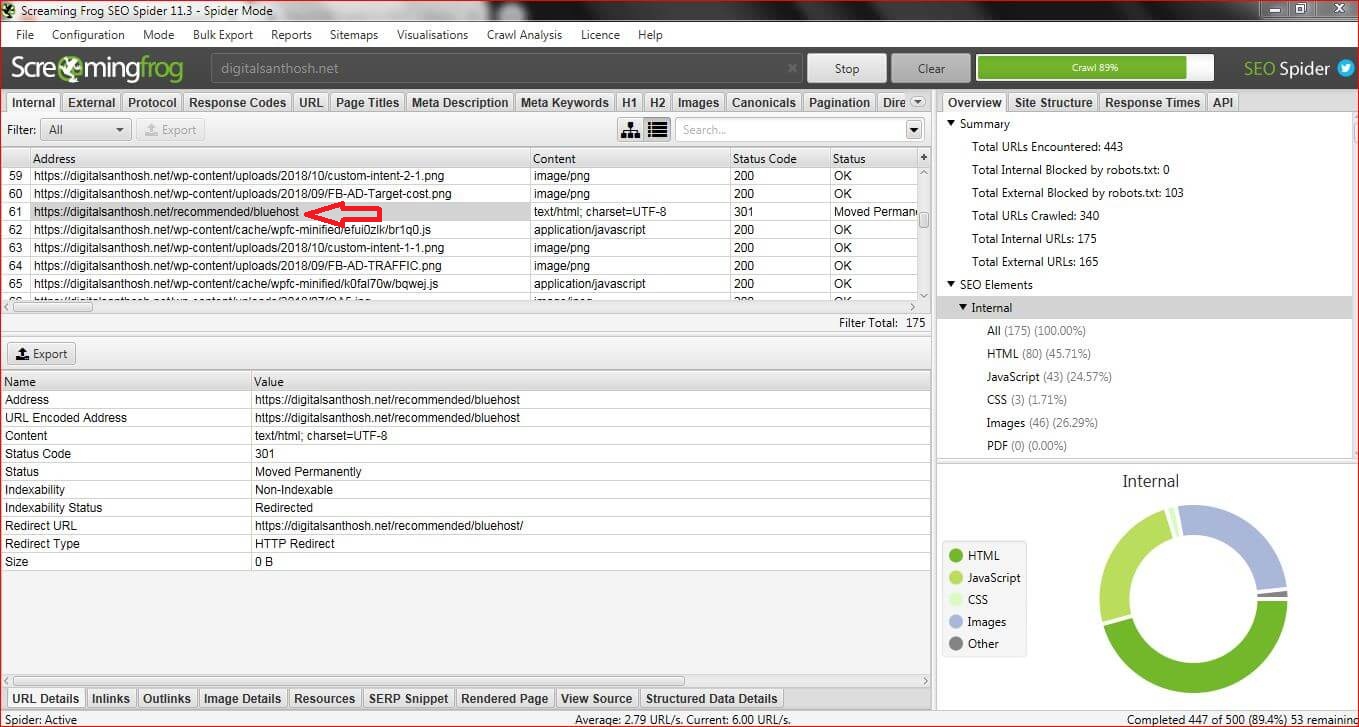This screenshot has width=1359, height=727.
Task: Switch to the External tab
Action: [x=92, y=102]
